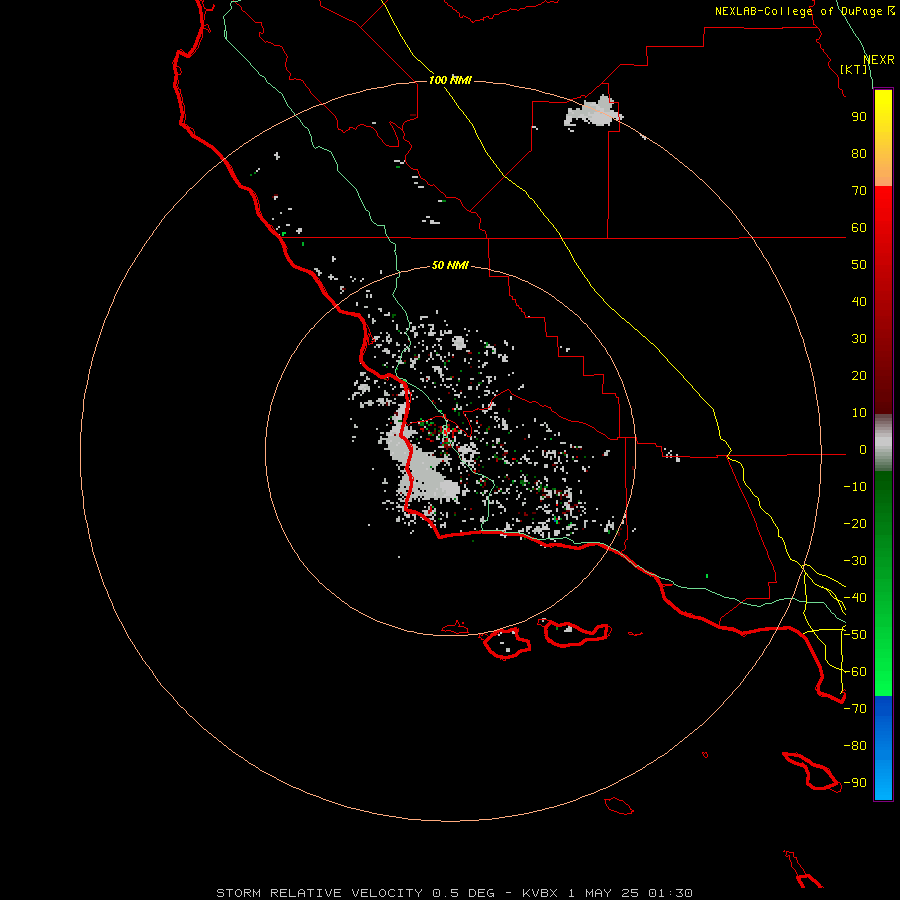
Task: Click the blue bottom segment of the color bar
Action: point(883,748)
